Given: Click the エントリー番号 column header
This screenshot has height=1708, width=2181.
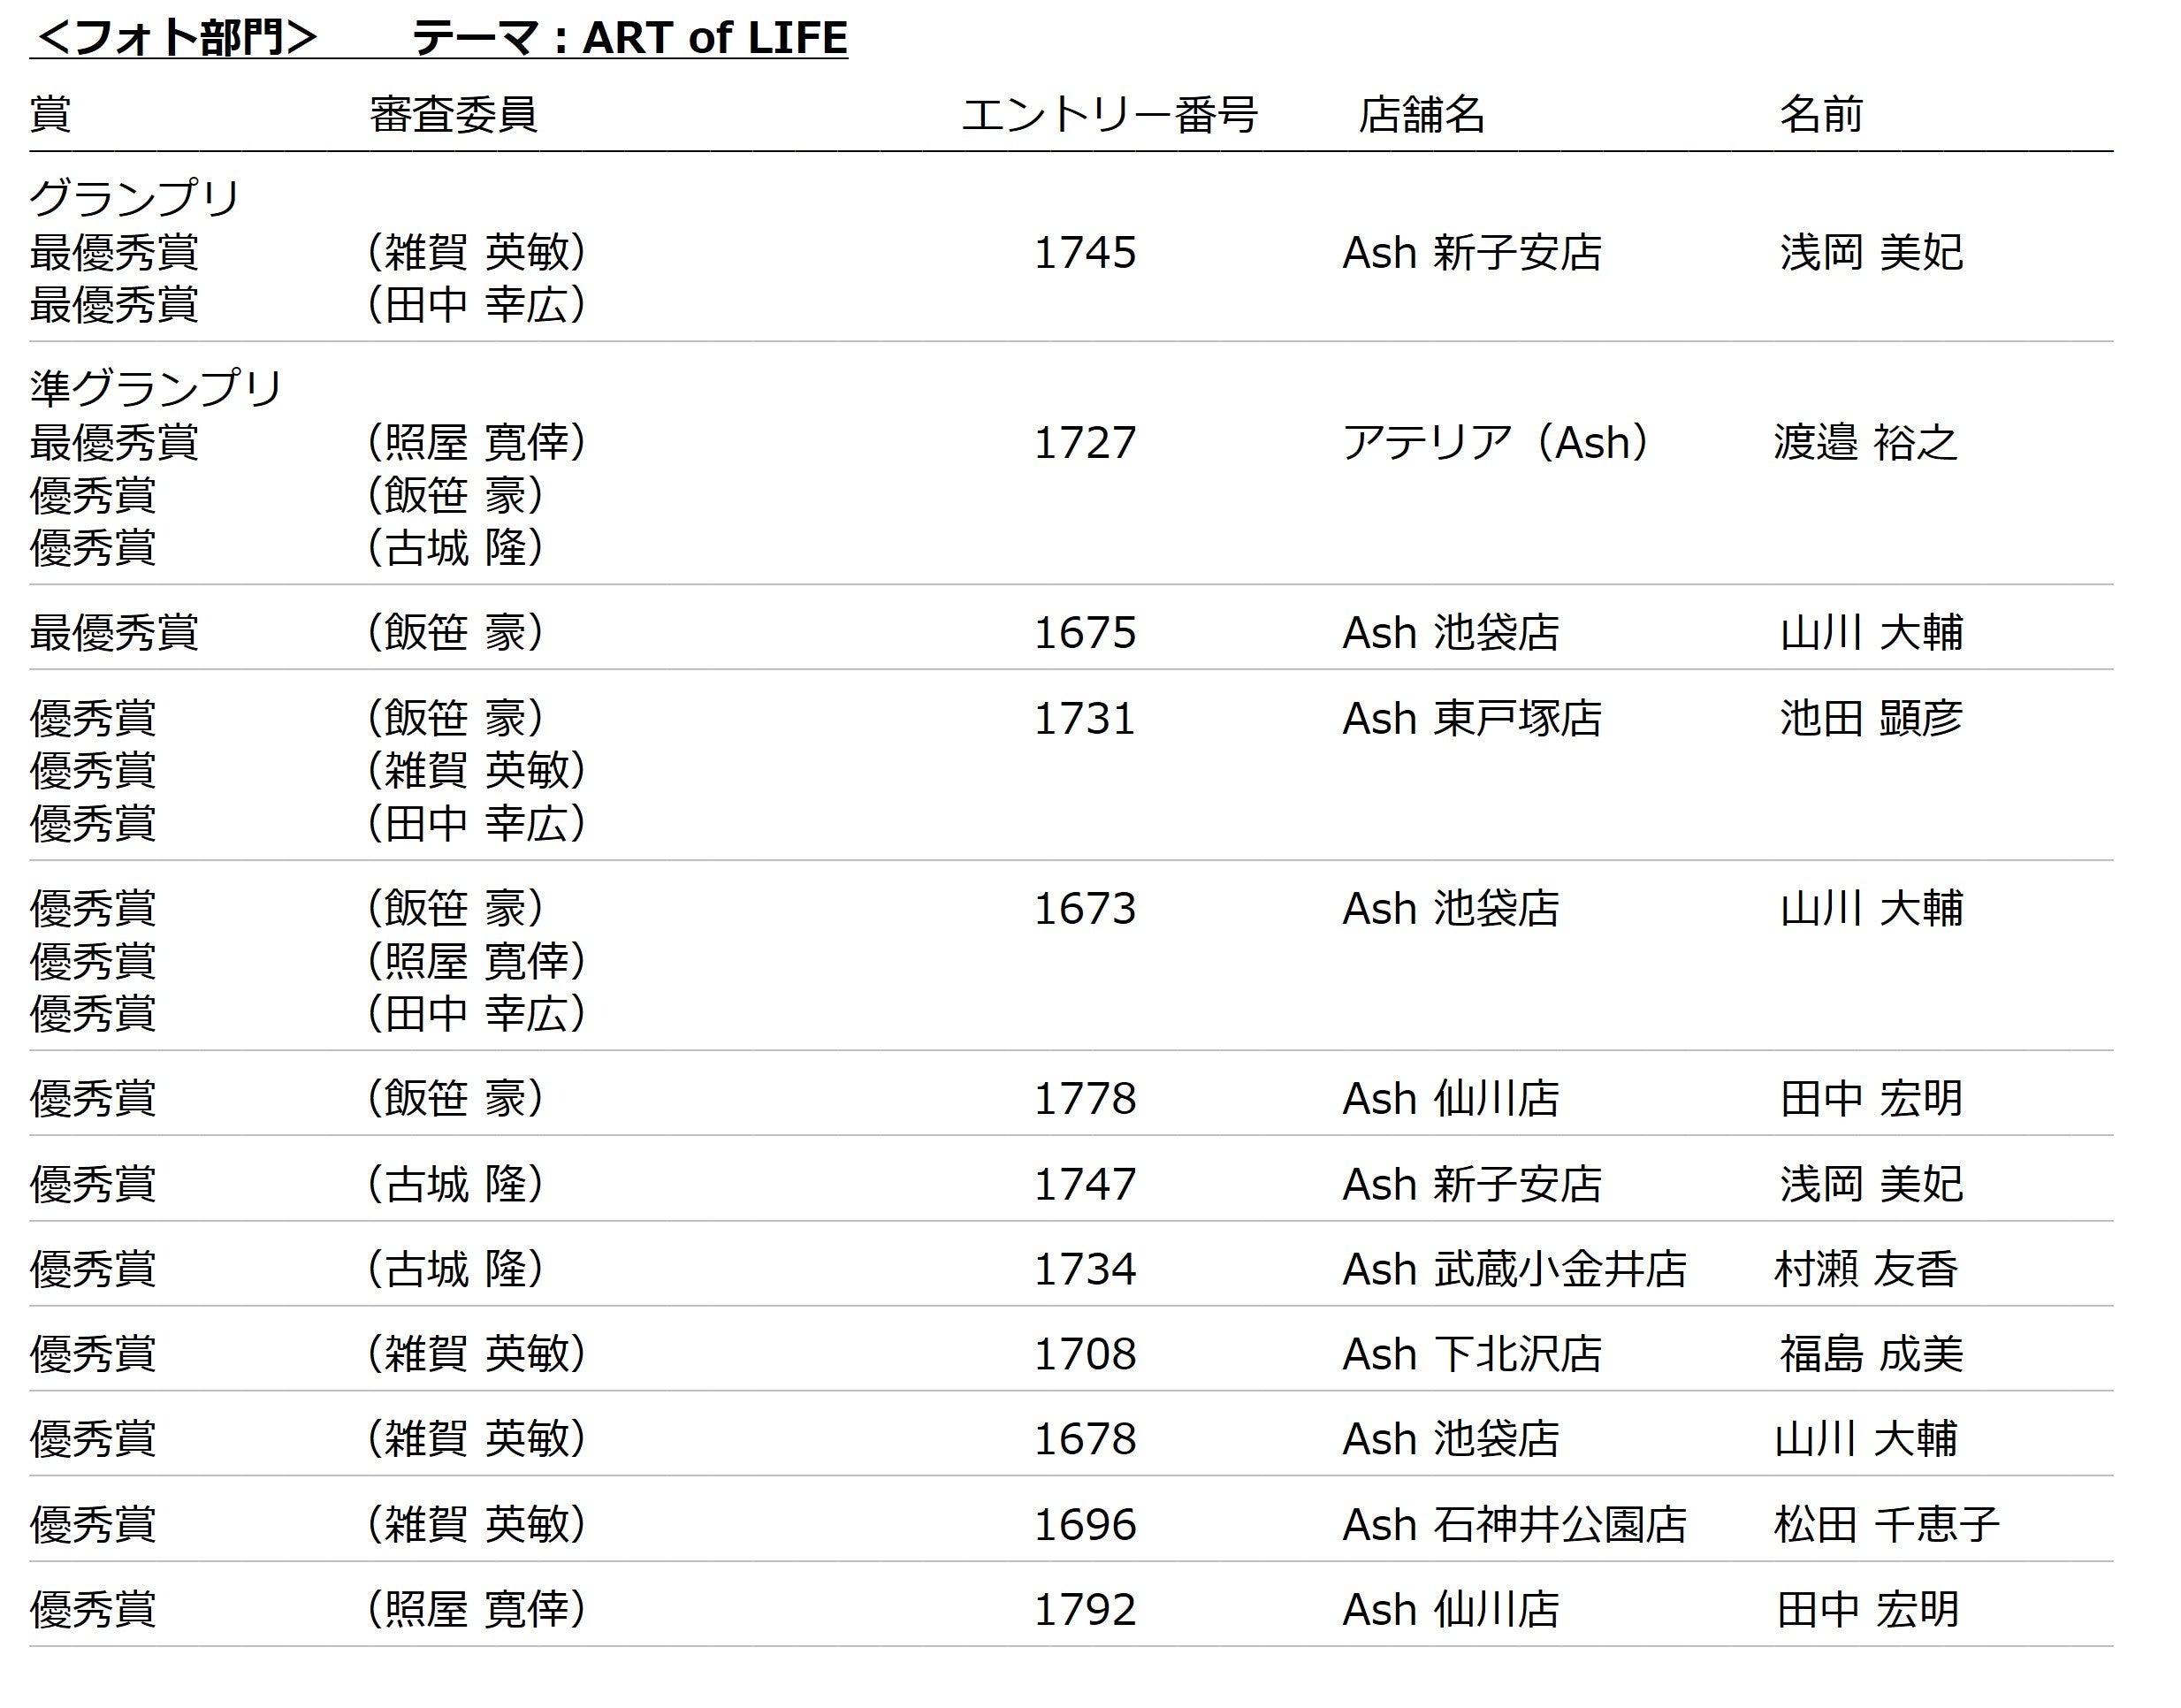Looking at the screenshot, I should click(1109, 115).
